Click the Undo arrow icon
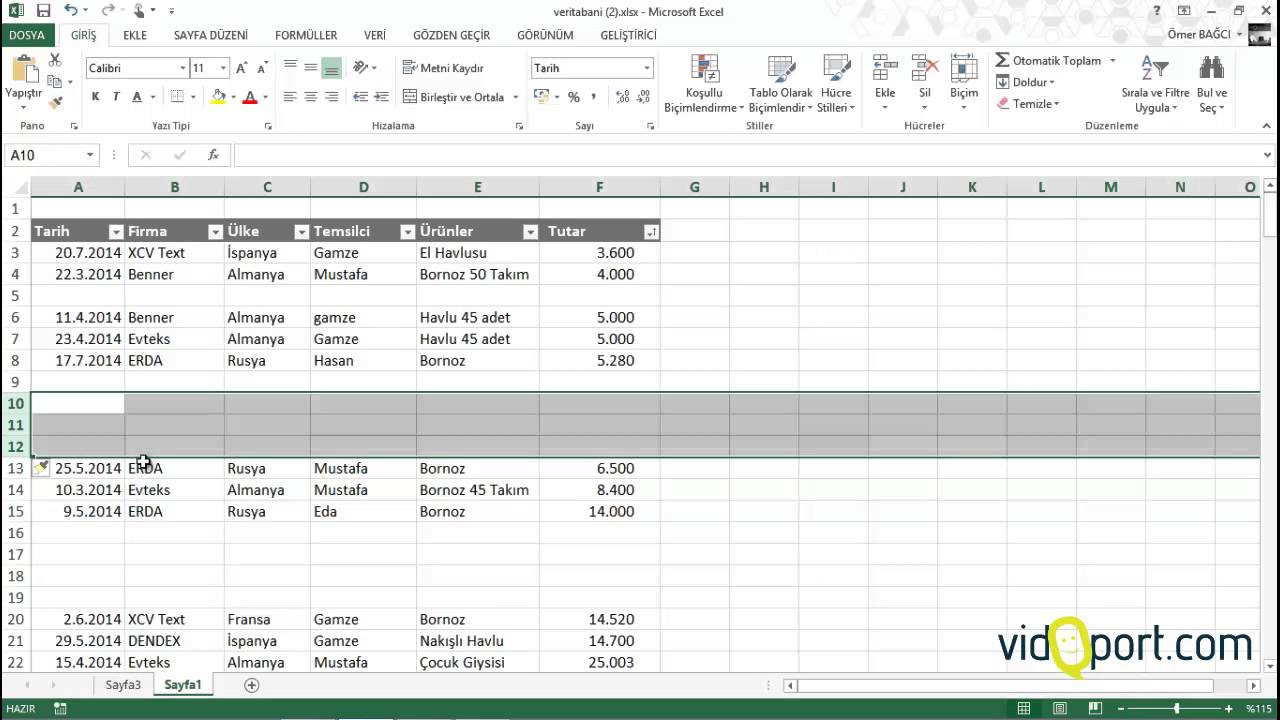Viewport: 1280px width, 720px height. click(x=70, y=11)
